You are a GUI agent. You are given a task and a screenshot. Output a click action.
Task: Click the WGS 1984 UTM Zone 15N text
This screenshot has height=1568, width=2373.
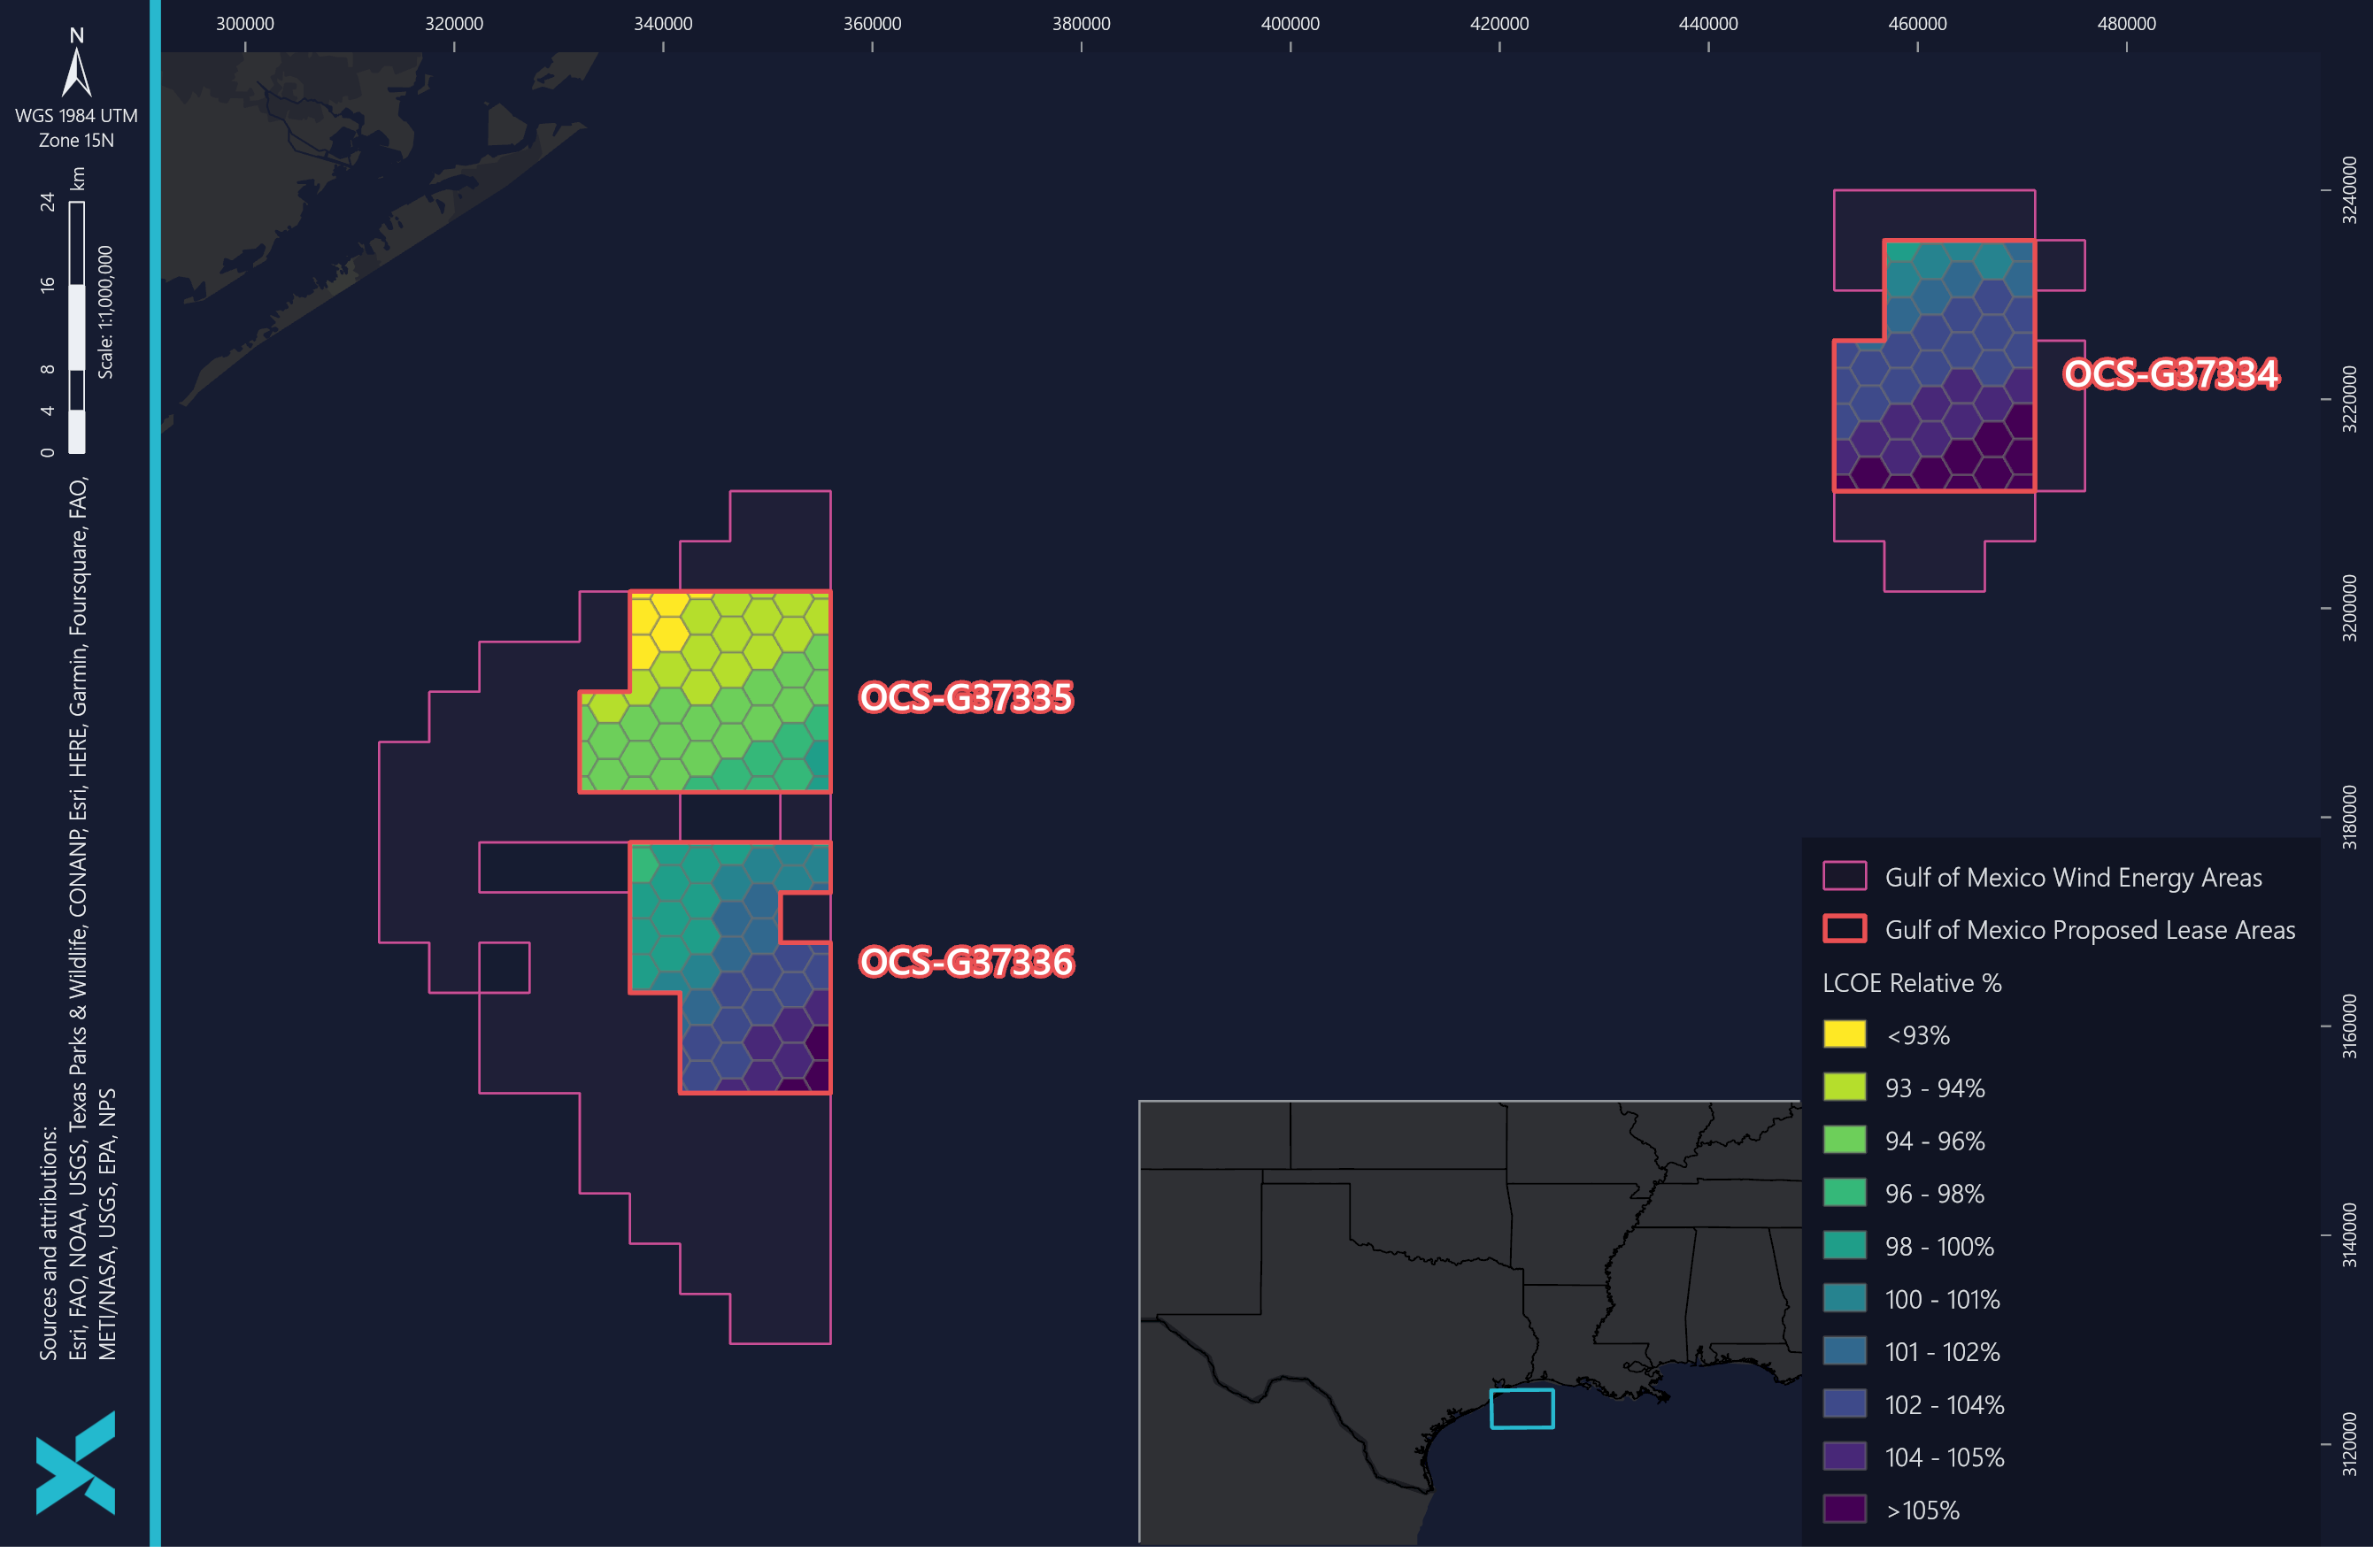coord(76,128)
